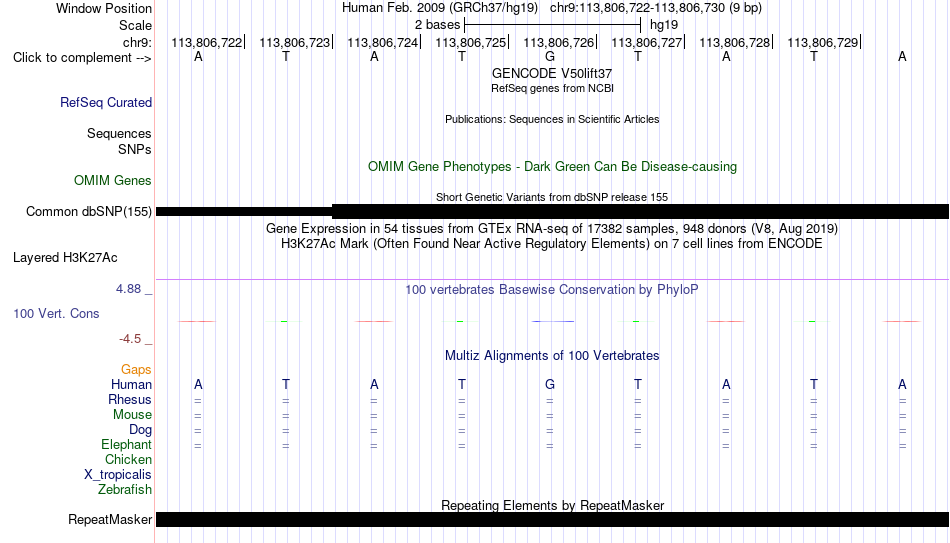The width and height of the screenshot is (950, 543).
Task: Open 'Short Genetic Variants from dbSNP release 155'
Action: click(x=552, y=197)
